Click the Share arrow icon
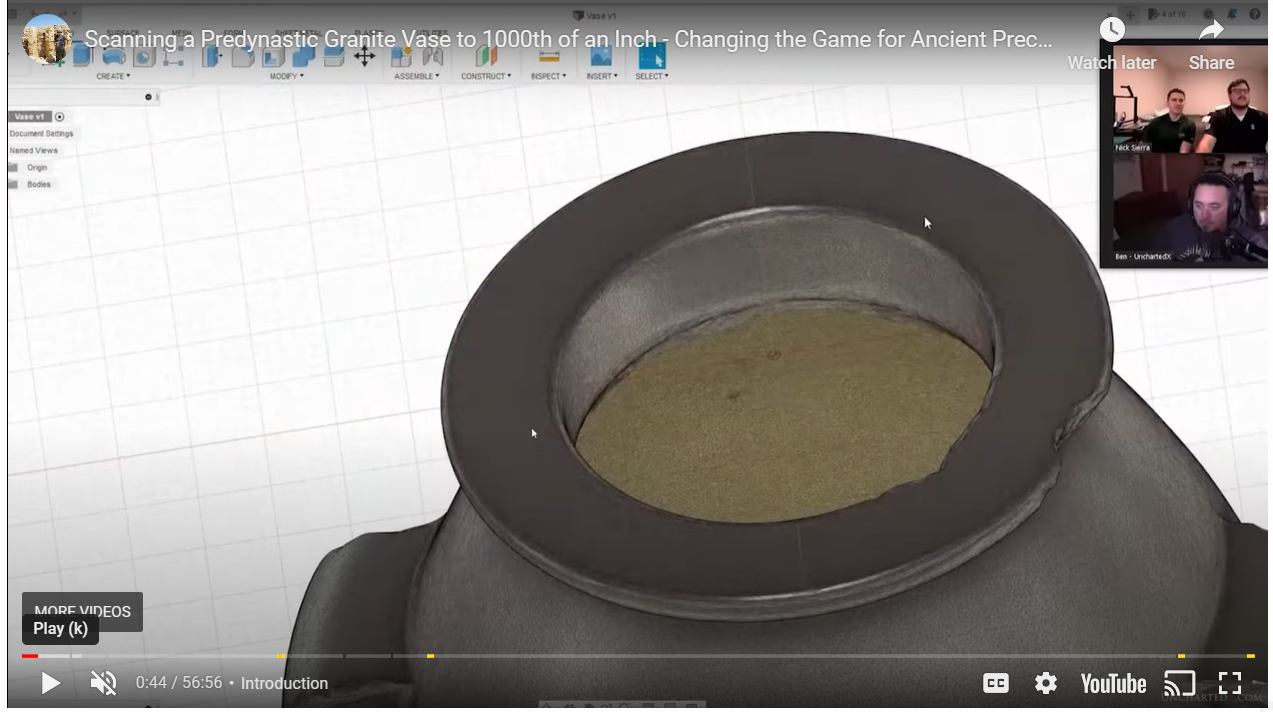Screen dimensions: 1273x712 [1211, 31]
